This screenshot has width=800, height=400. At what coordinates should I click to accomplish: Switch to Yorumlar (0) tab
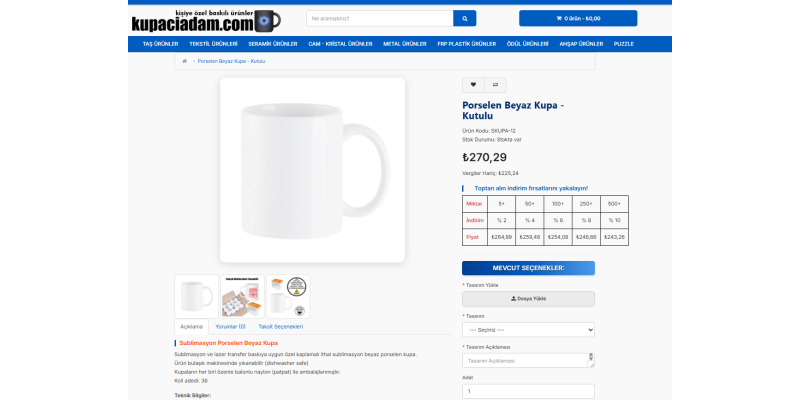(230, 327)
